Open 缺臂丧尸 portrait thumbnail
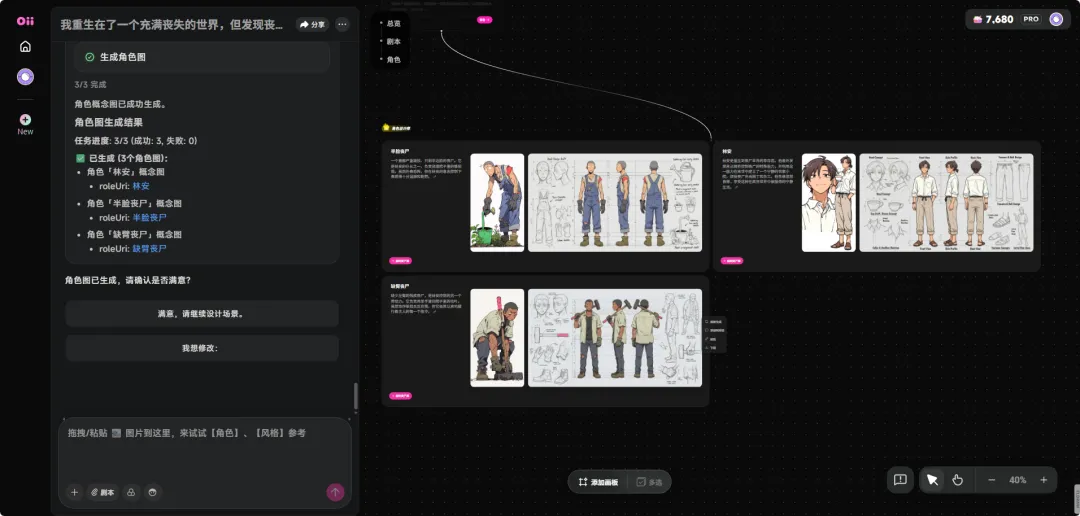This screenshot has width=1080, height=516. (x=497, y=338)
